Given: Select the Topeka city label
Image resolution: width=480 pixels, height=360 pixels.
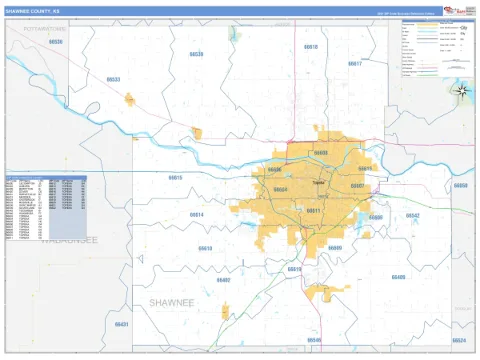Looking at the screenshot, I should pyautogui.click(x=318, y=182).
